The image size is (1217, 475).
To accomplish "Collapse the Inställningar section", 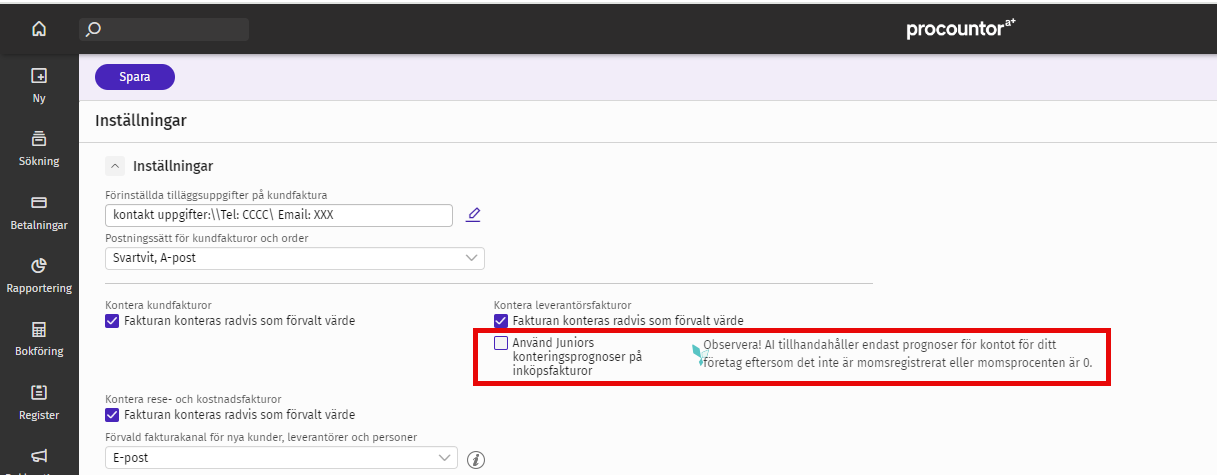I will pyautogui.click(x=115, y=166).
